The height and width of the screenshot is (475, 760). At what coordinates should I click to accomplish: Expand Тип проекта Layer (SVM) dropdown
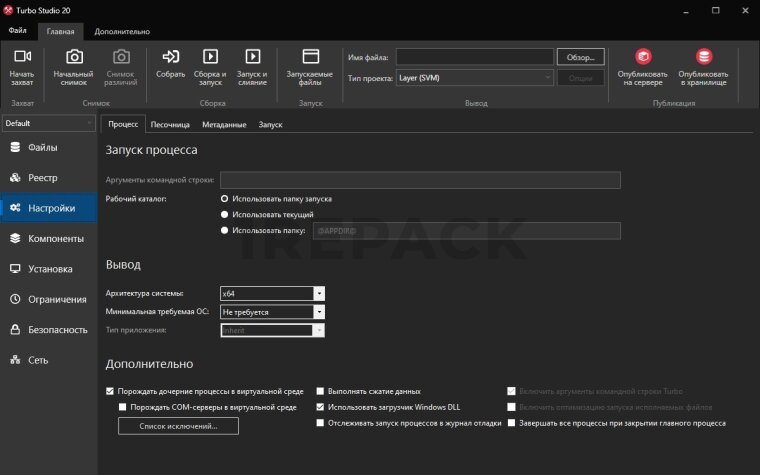tap(547, 76)
